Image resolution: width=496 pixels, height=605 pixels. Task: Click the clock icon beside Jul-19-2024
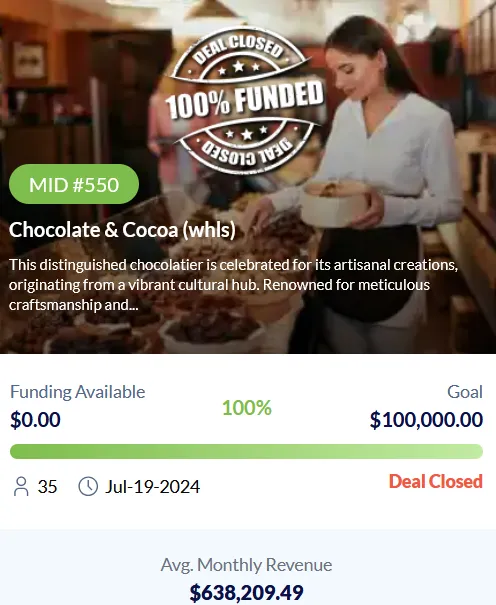tap(88, 486)
